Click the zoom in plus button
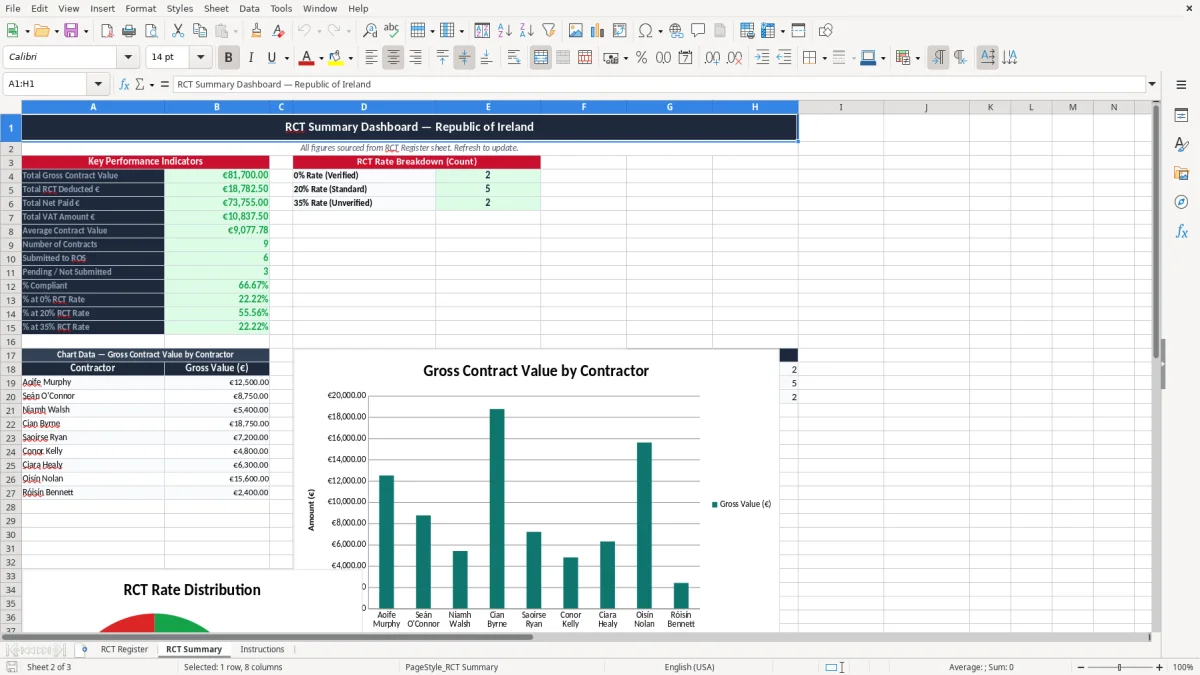Viewport: 1200px width, 675px height. point(1160,667)
